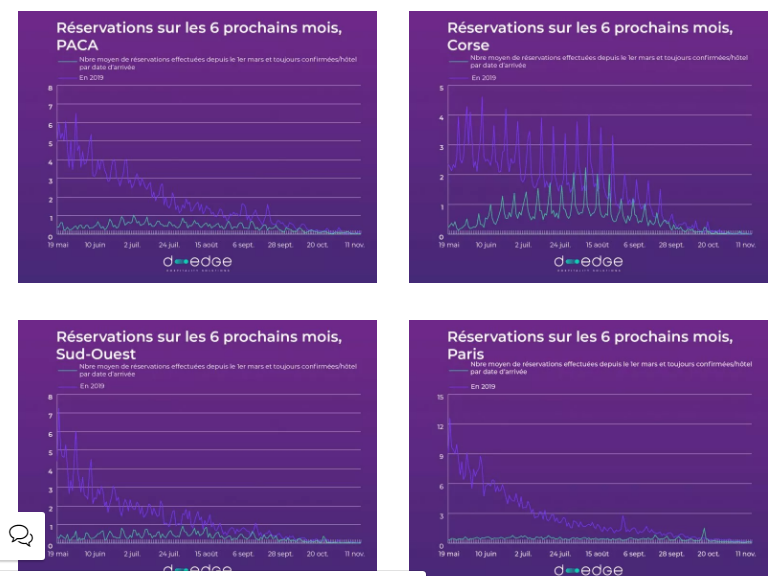
Task: Select 'En 2019' legend in Paris chart
Action: coord(483,385)
